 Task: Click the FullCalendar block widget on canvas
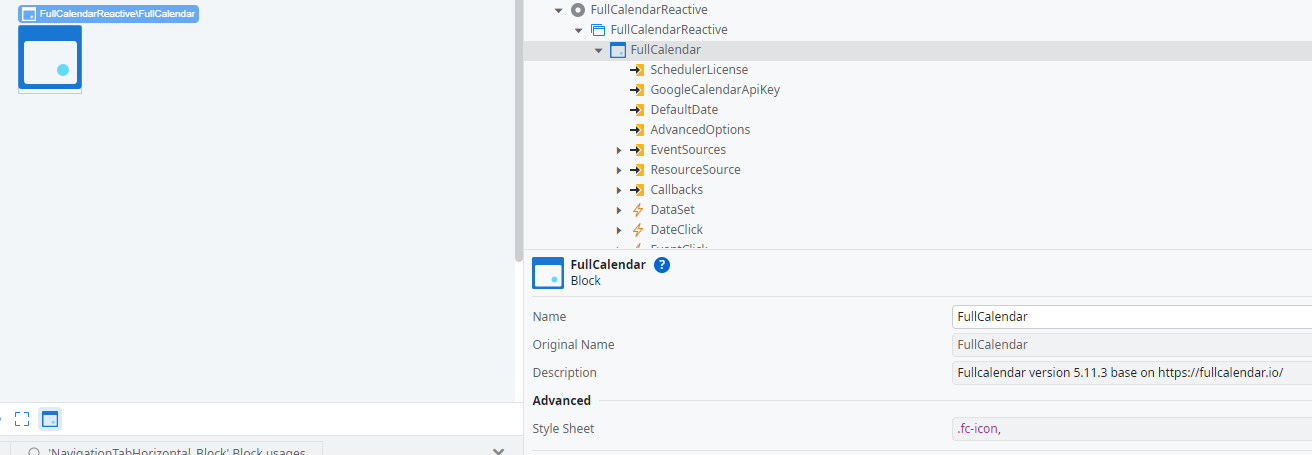coord(50,59)
